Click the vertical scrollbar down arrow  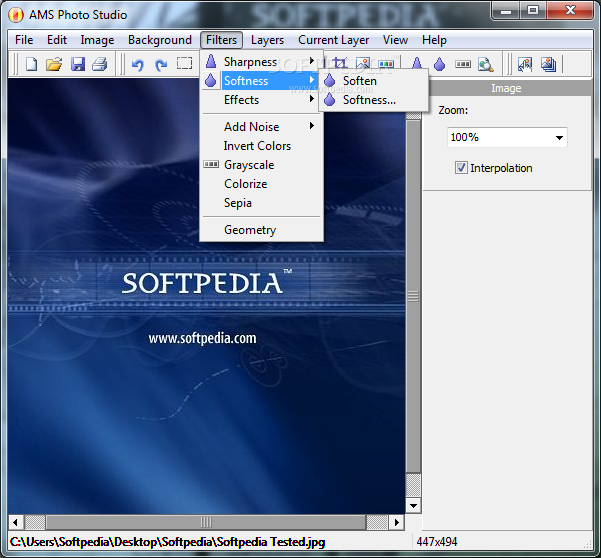(413, 505)
